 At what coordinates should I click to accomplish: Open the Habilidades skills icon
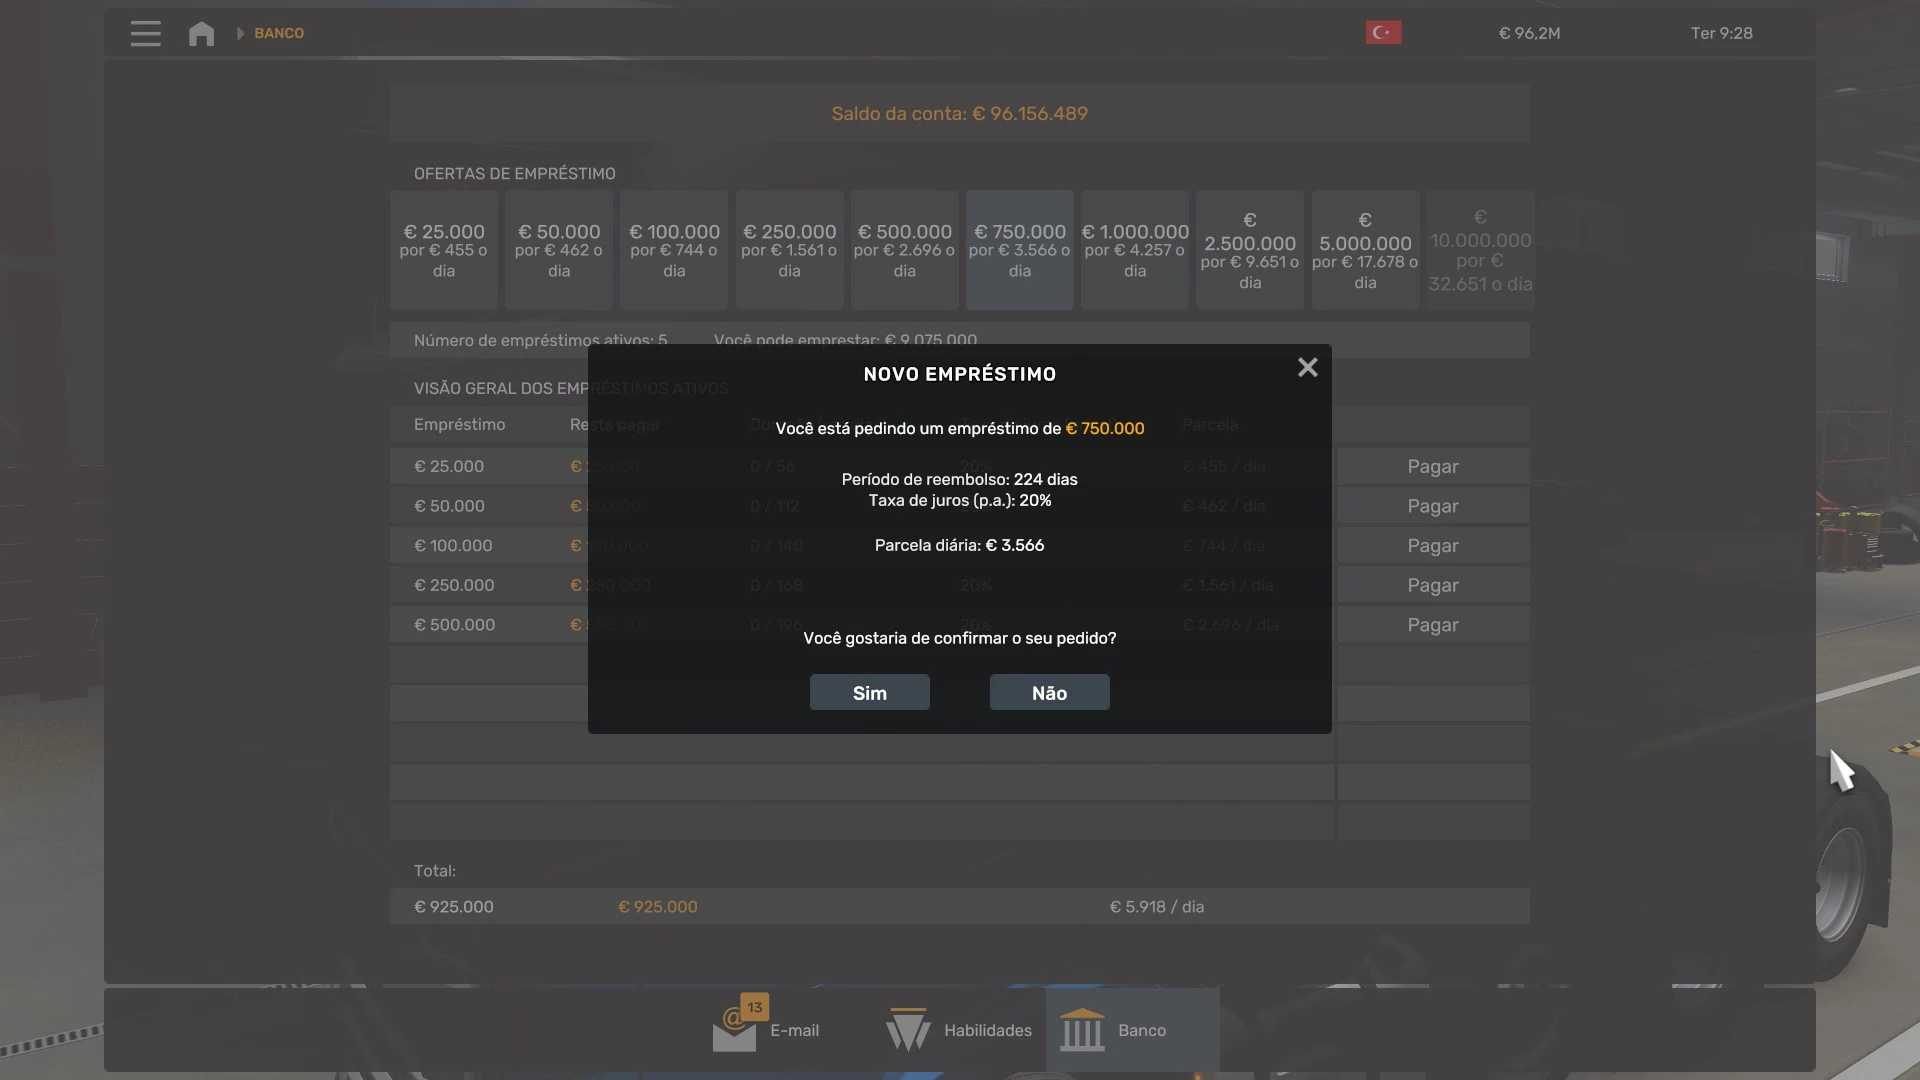tap(908, 1030)
